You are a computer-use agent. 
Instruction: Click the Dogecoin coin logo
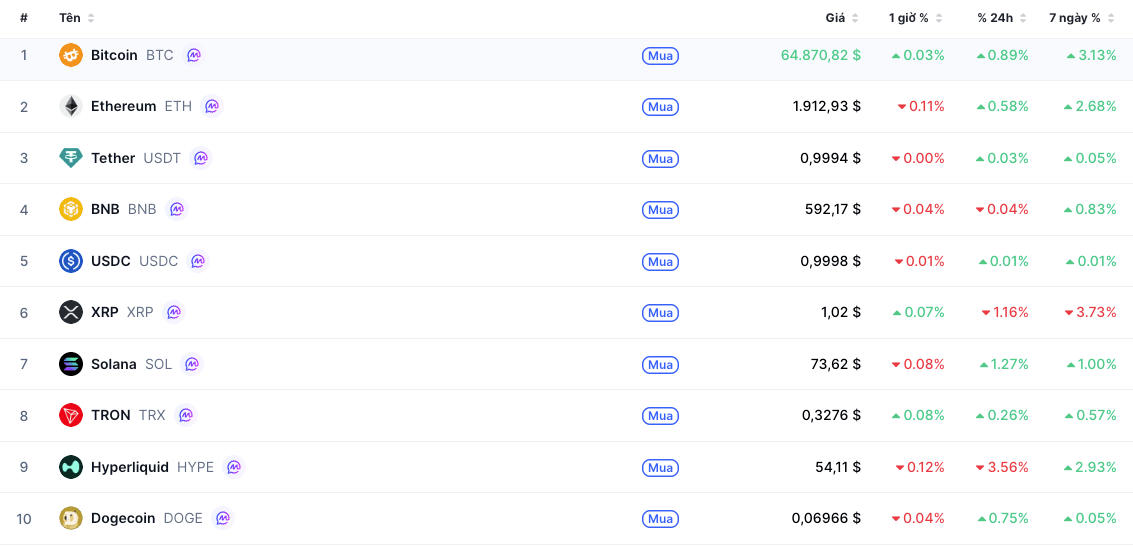click(x=71, y=519)
